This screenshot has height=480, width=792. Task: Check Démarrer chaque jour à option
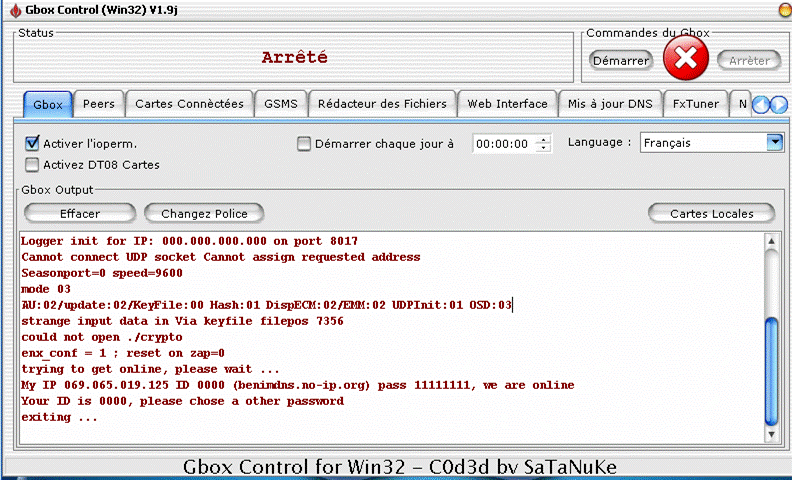(305, 144)
